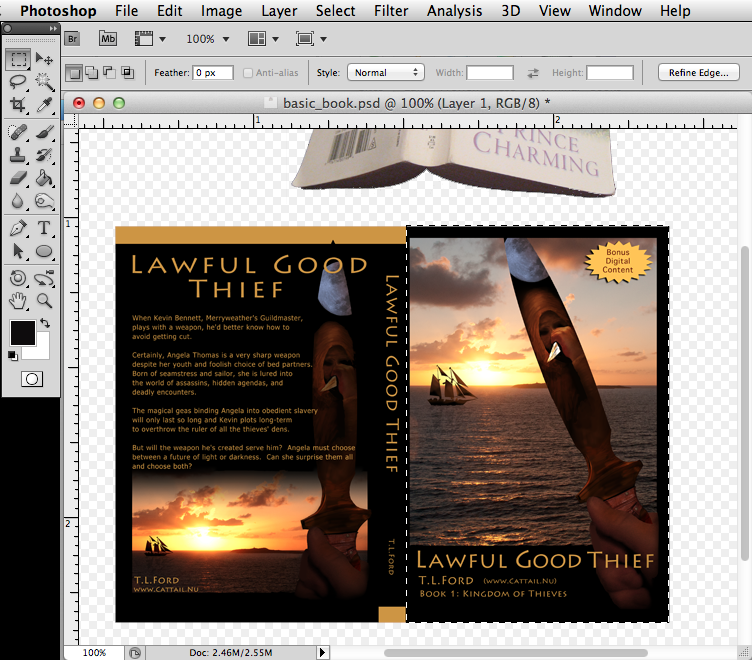Select the Rectangular Marquee tool
The width and height of the screenshot is (752, 660).
click(x=18, y=59)
